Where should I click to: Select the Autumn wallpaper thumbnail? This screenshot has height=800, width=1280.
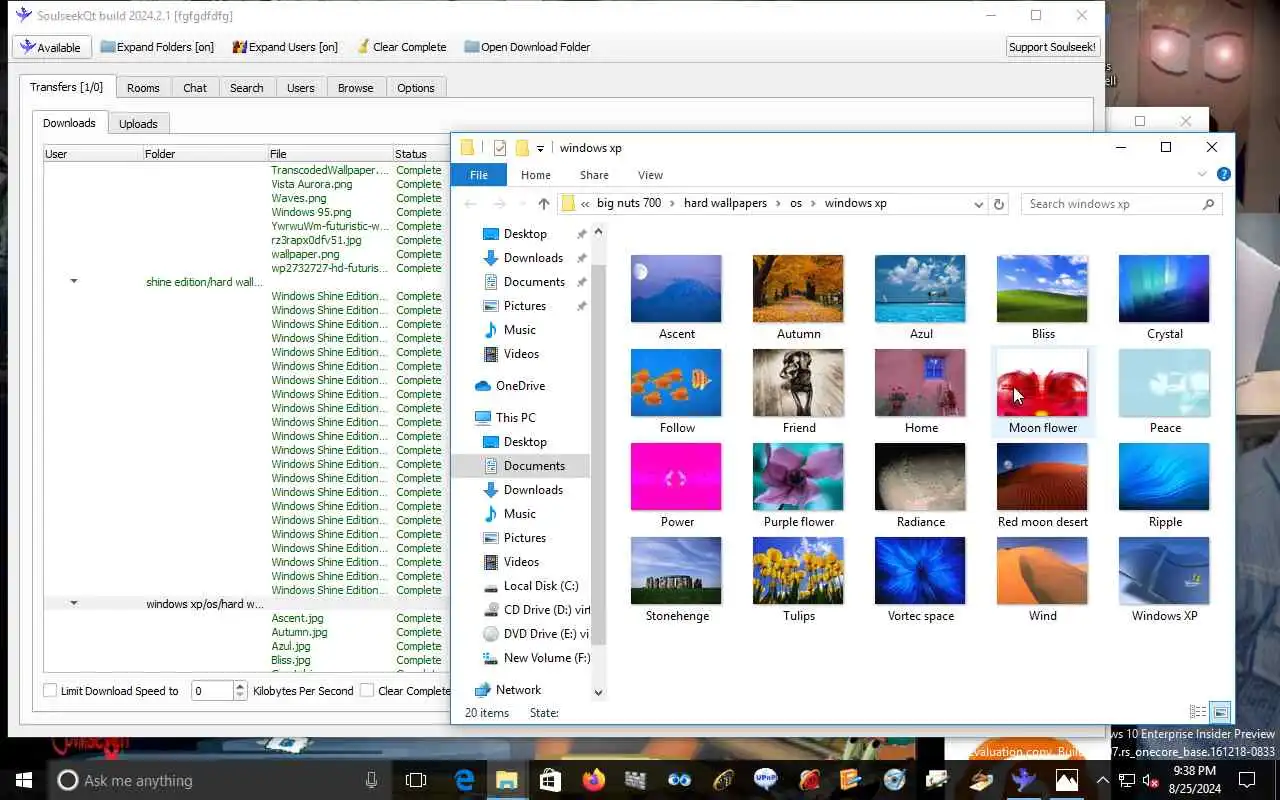[798, 289]
